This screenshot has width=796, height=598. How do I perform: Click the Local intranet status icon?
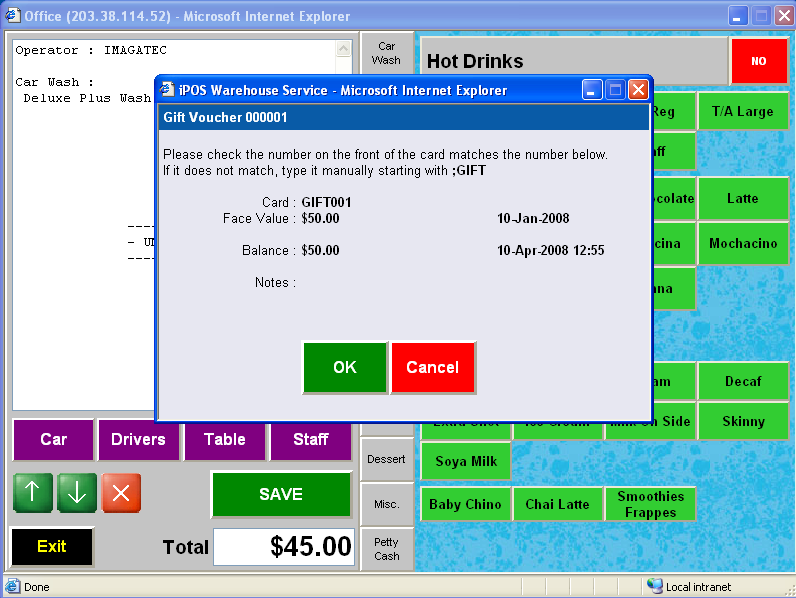(655, 587)
